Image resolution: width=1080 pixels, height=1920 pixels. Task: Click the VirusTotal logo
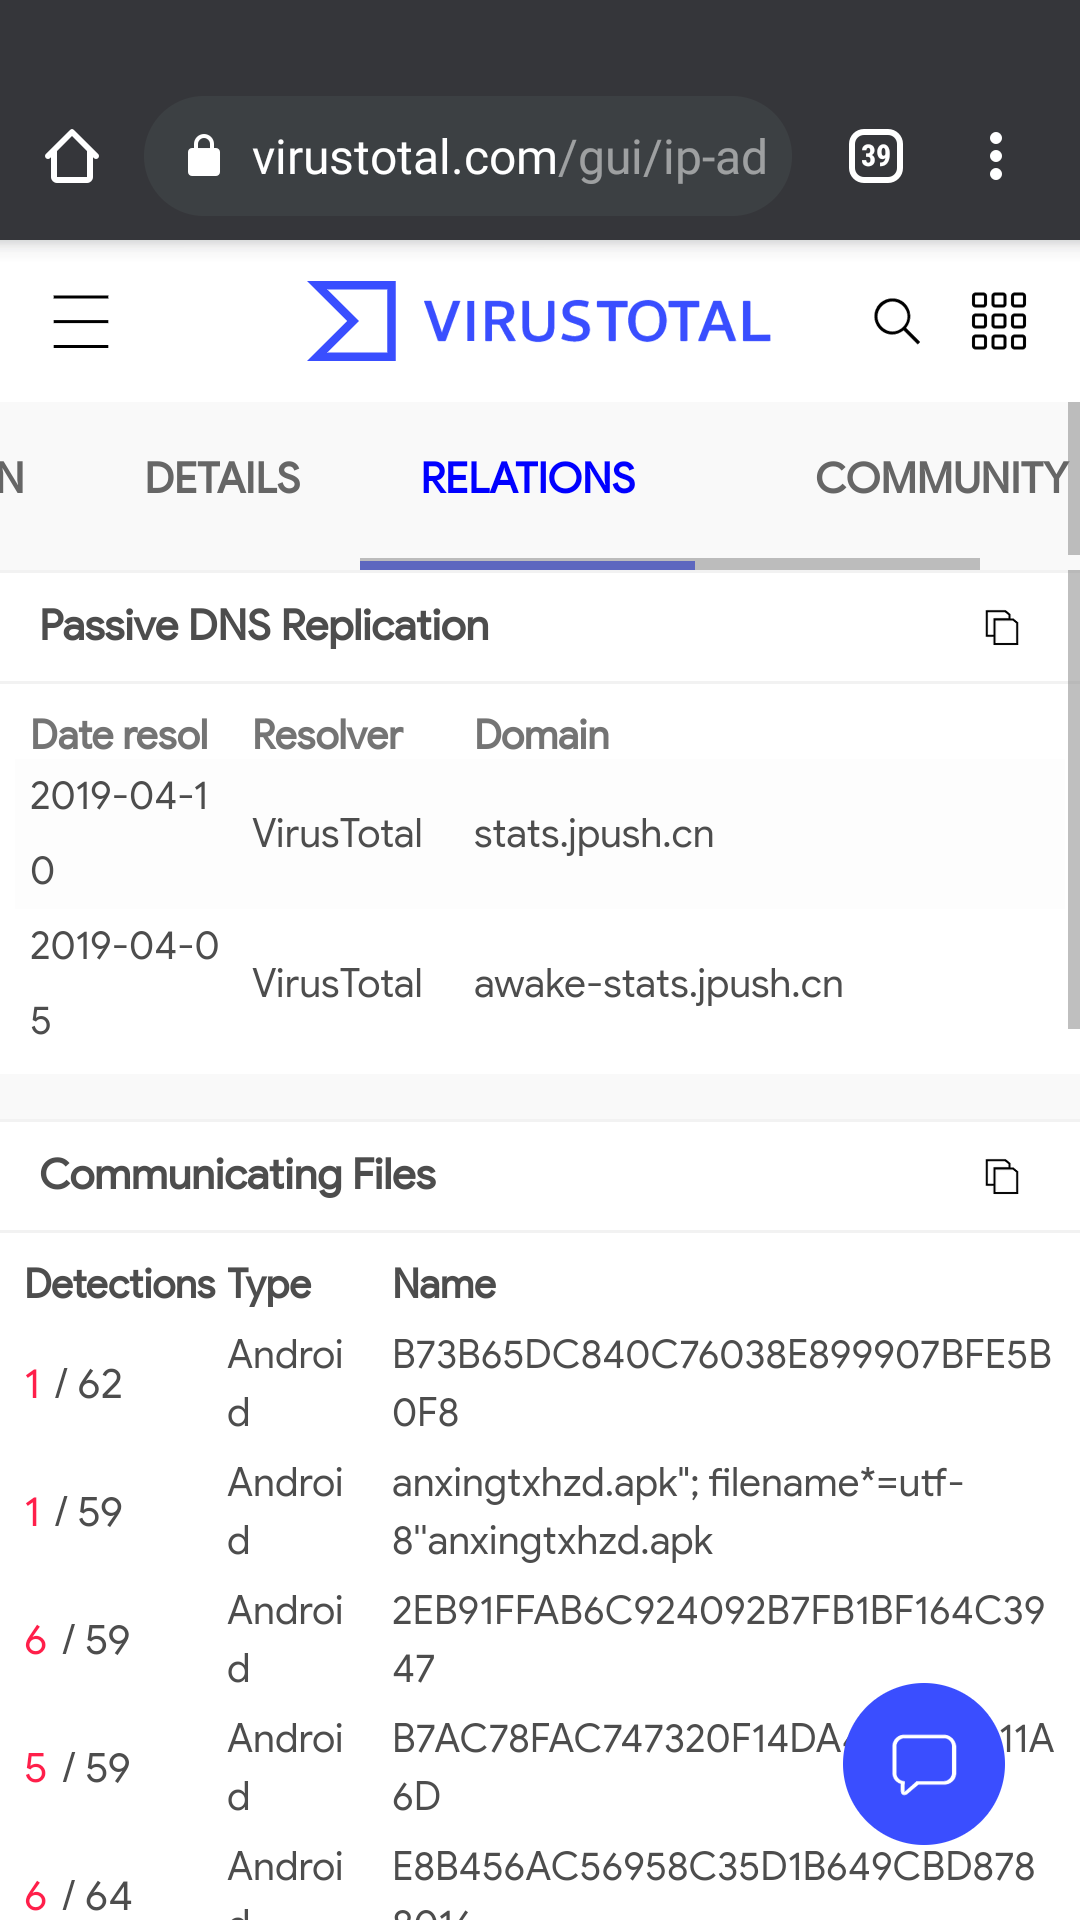[x=540, y=321]
